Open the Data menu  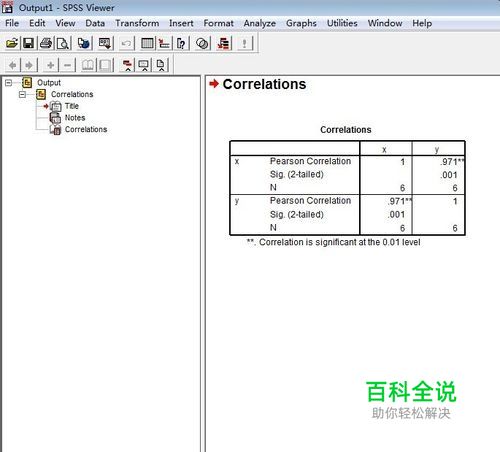[x=95, y=23]
